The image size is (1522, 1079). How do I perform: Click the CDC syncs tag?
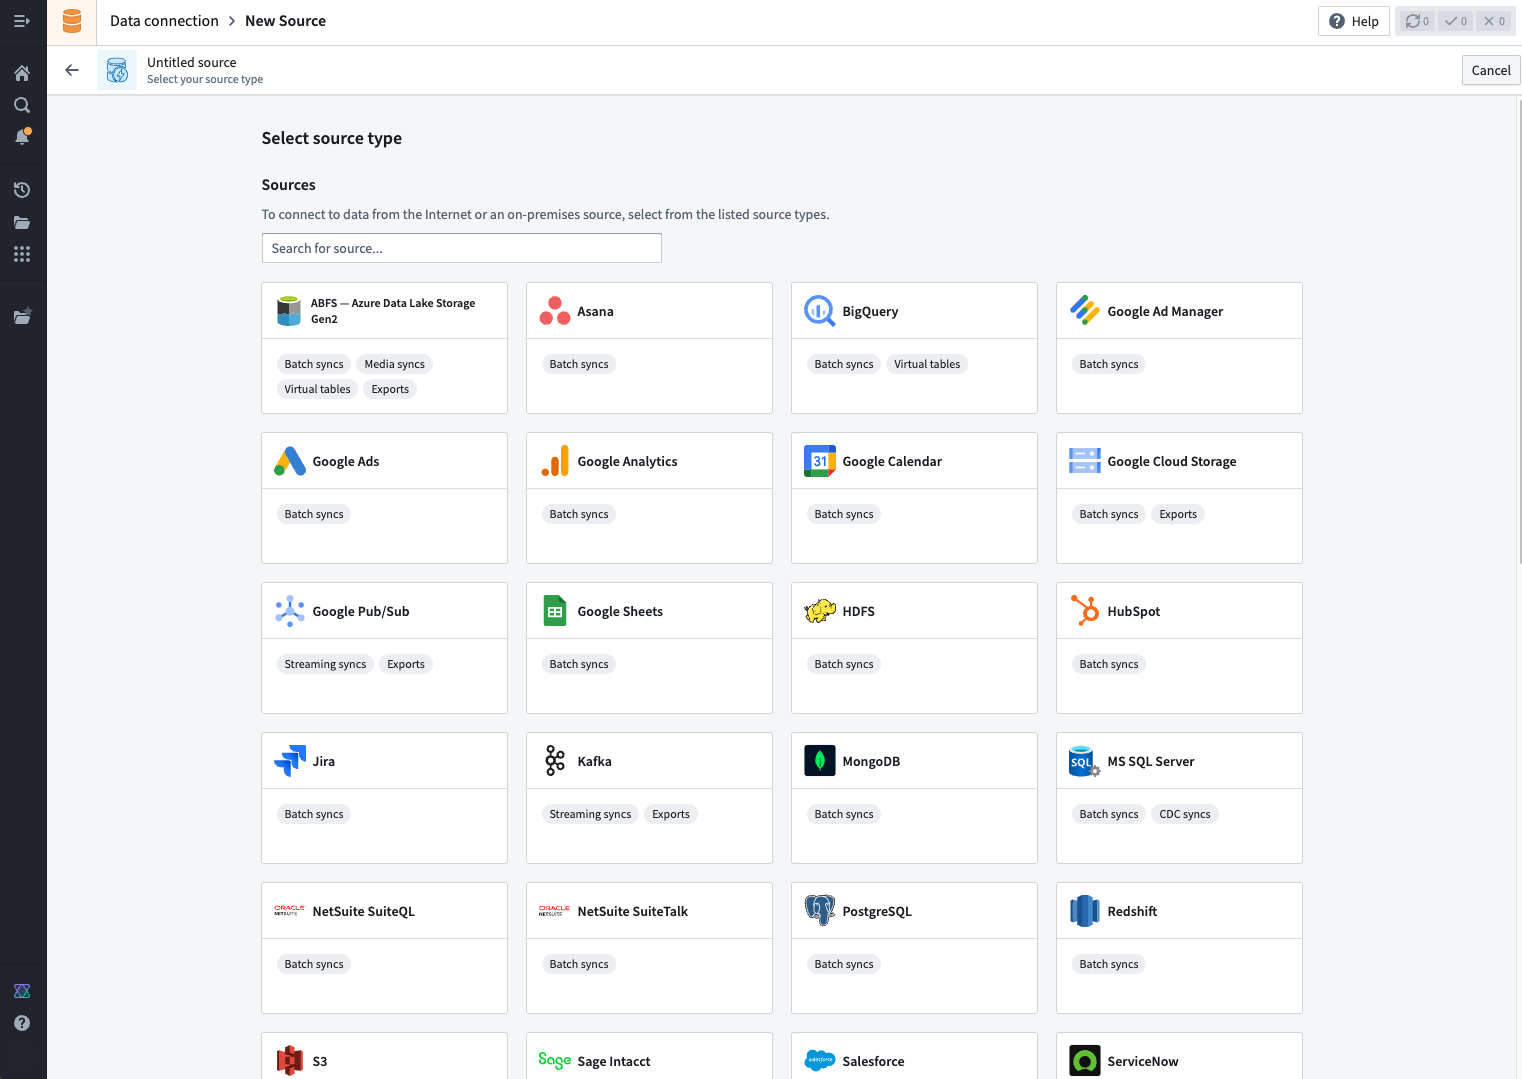(1185, 814)
